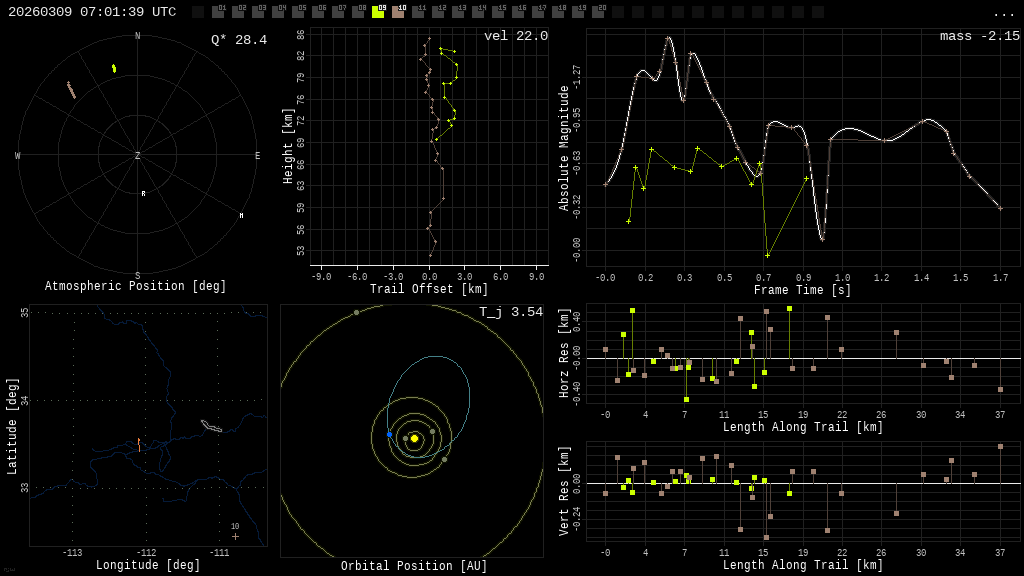Click the orange meteor track on map

click(139, 442)
